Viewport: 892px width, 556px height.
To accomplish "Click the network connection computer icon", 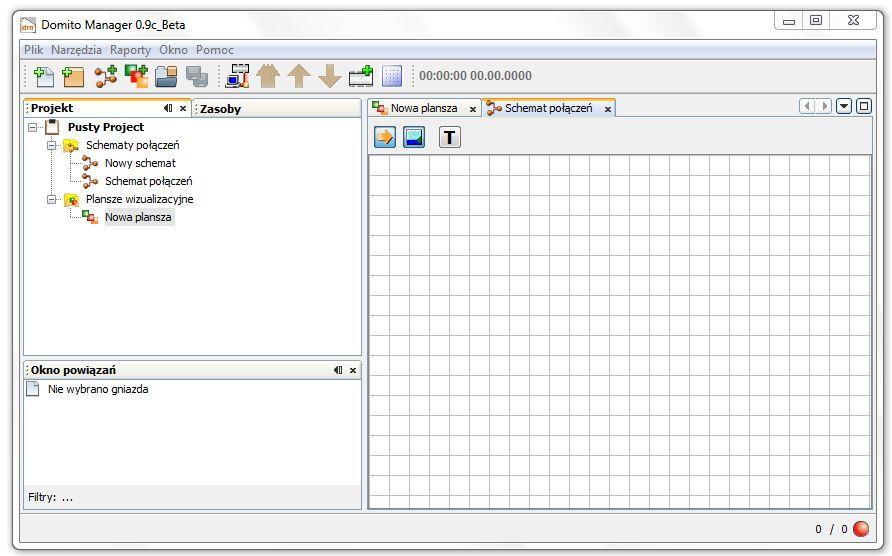I will [237, 76].
